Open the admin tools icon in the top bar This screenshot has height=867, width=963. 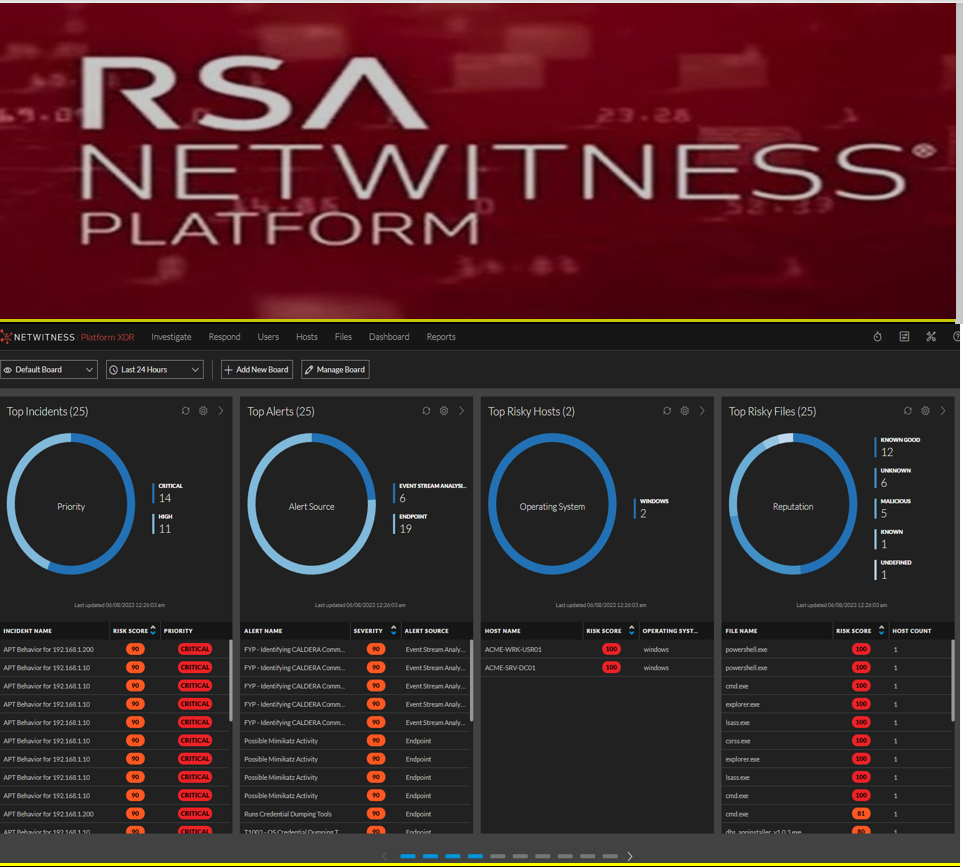click(931, 336)
